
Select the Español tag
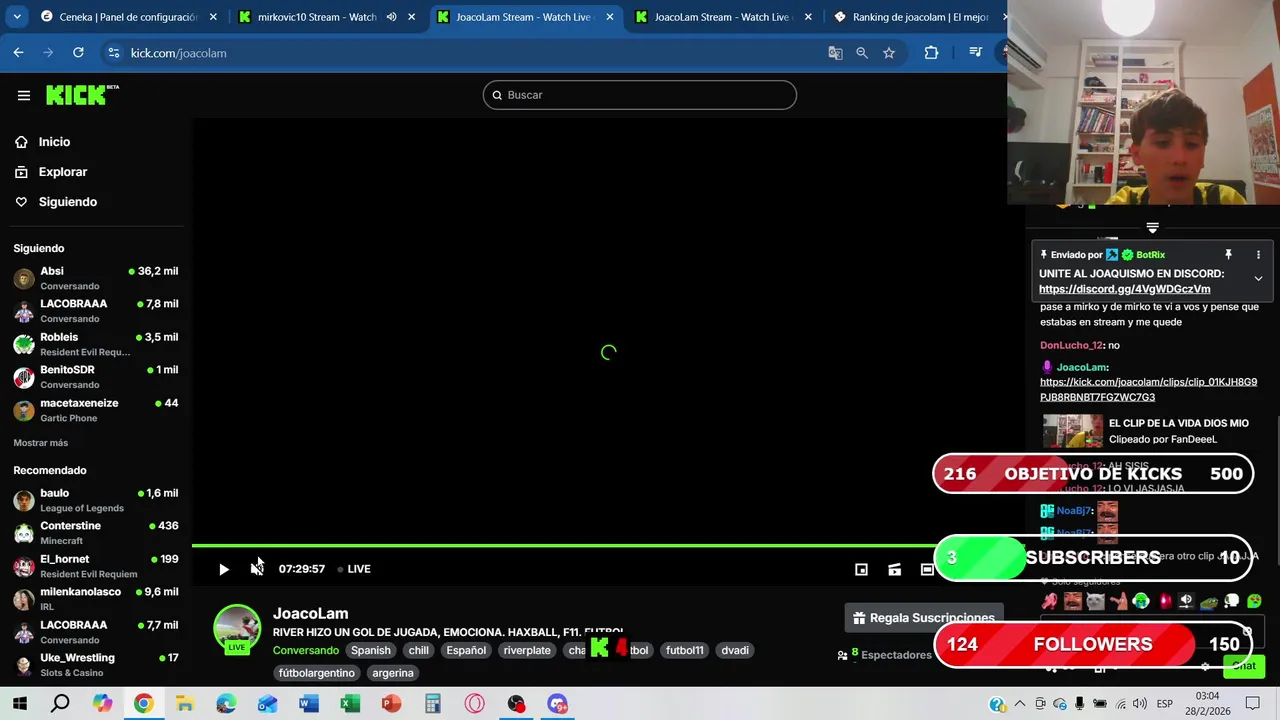(466, 650)
